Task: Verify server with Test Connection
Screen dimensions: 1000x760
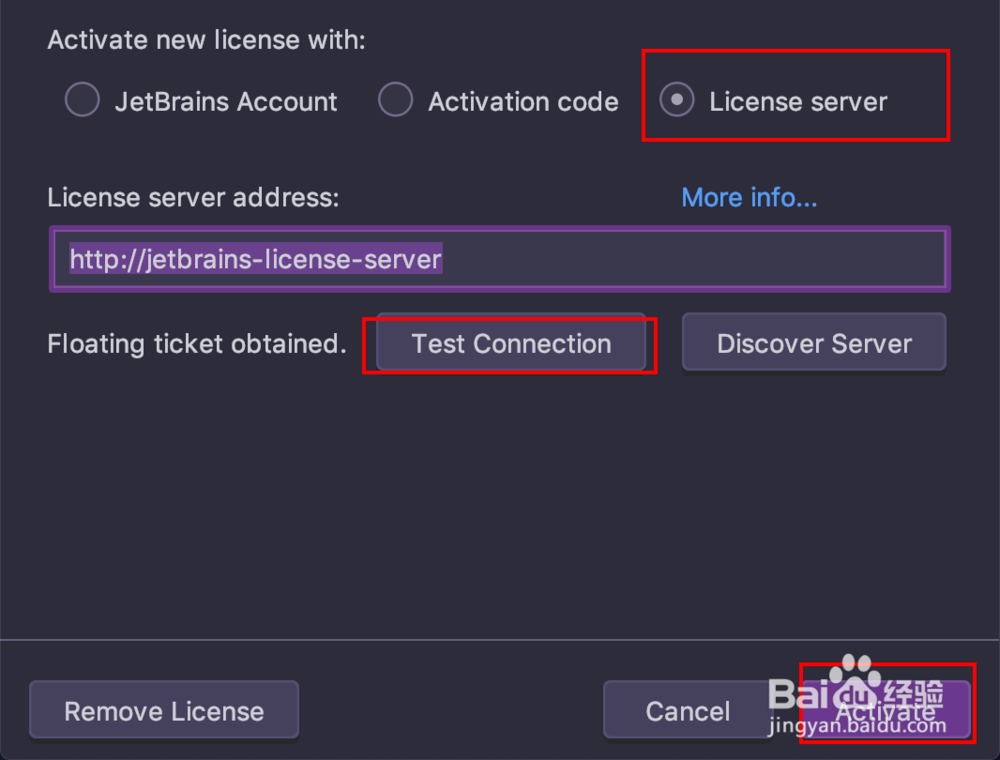Action: [x=510, y=344]
